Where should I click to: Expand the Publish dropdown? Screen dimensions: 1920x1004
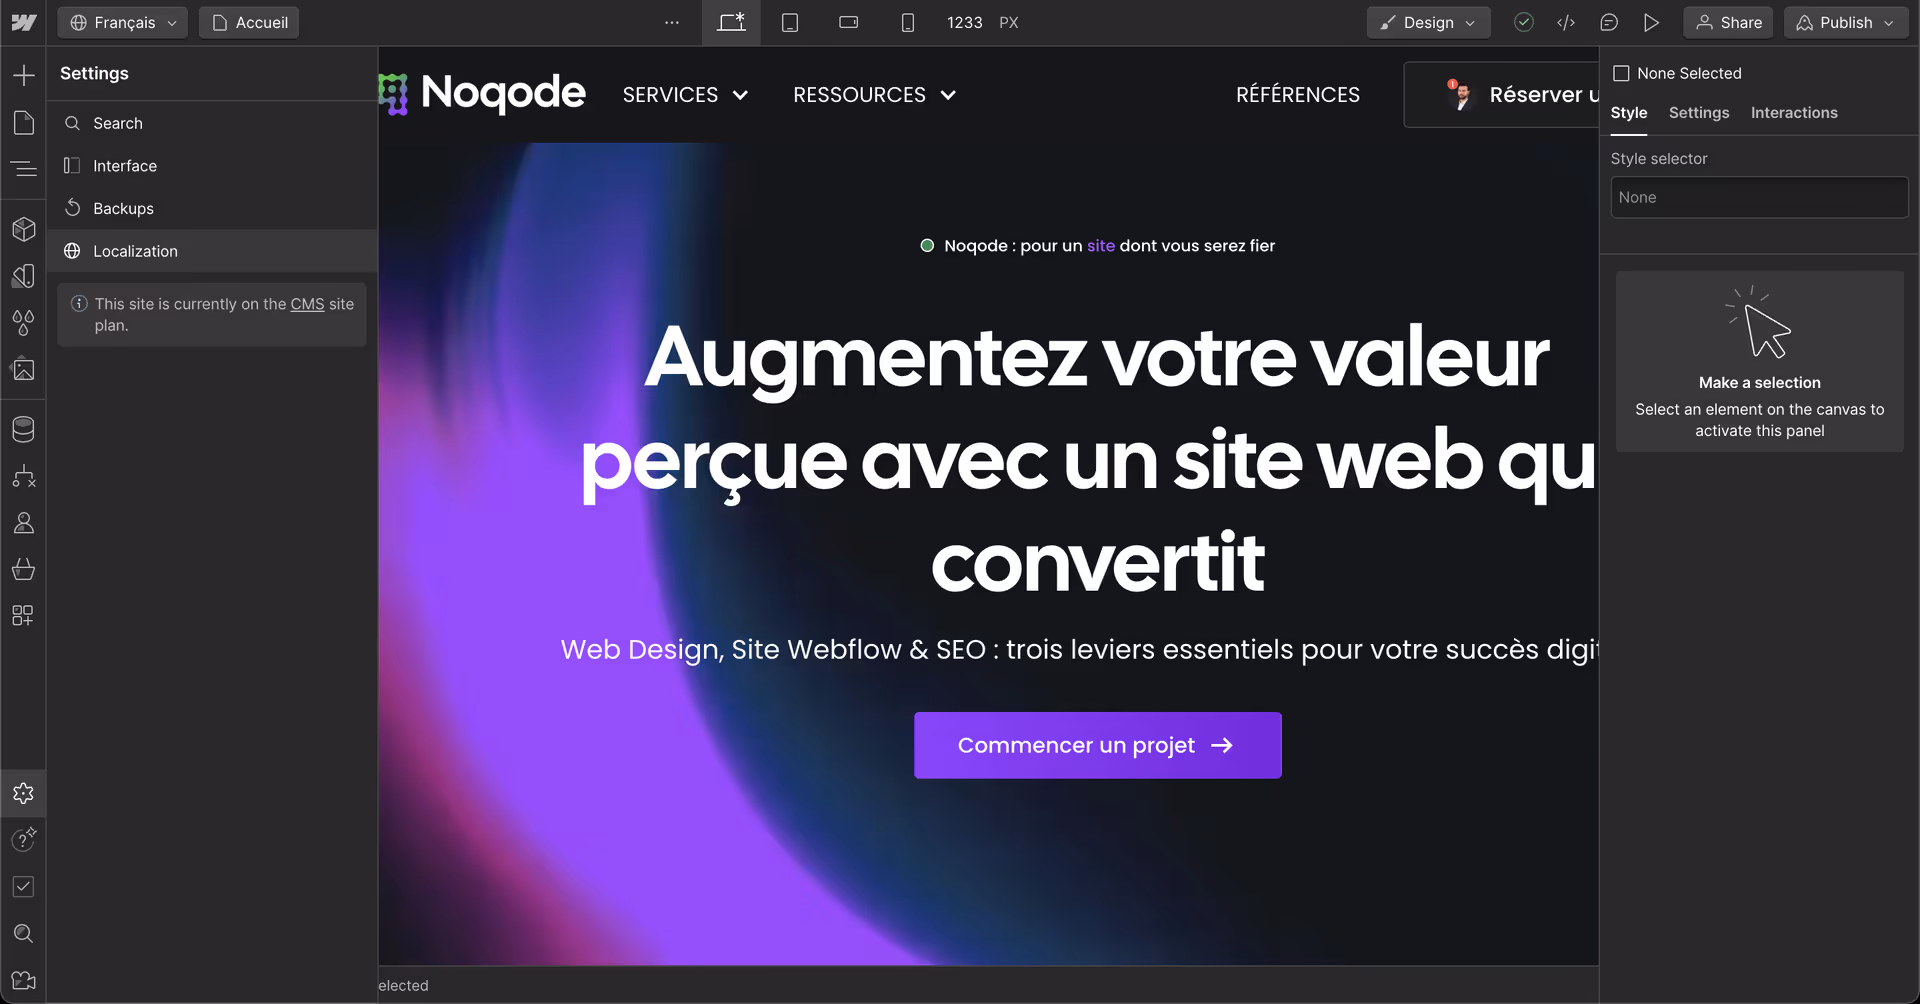[1846, 22]
